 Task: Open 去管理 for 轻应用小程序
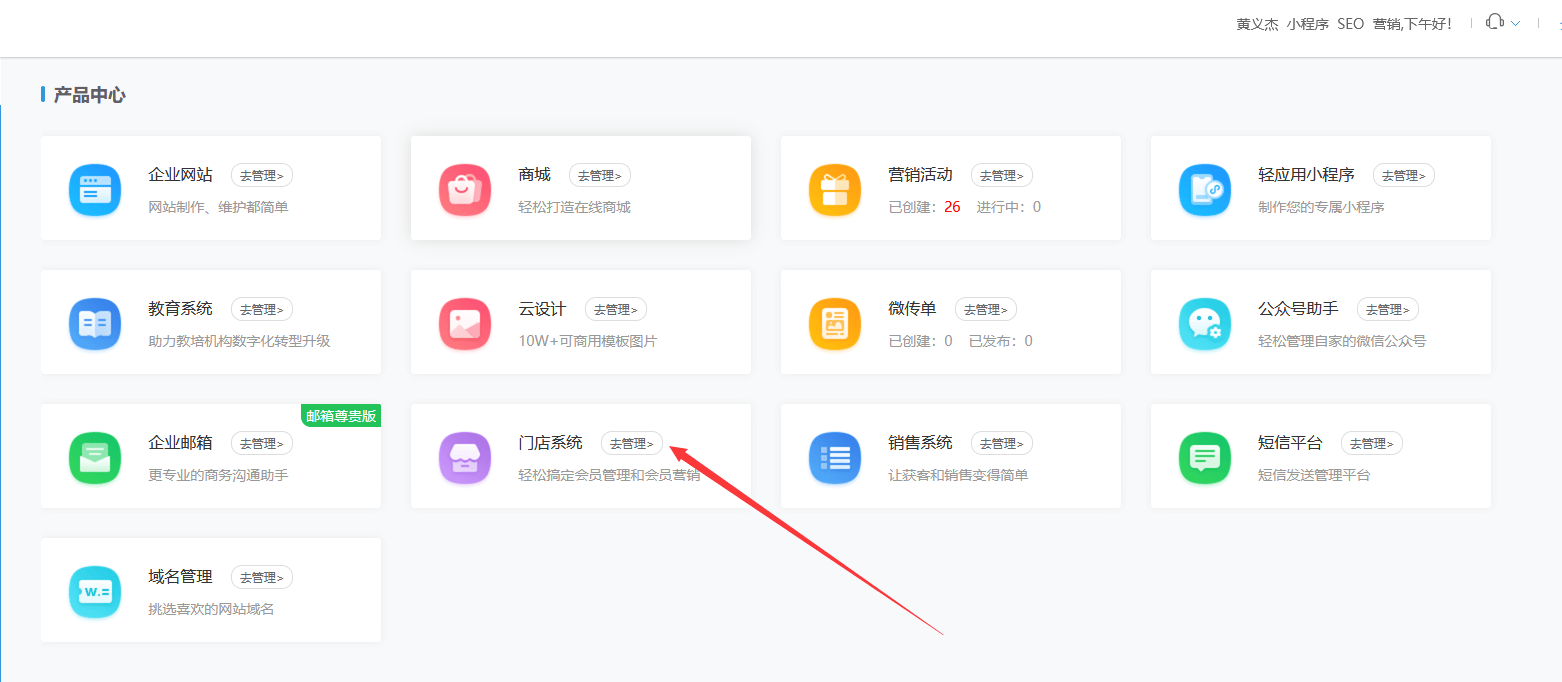1404,175
